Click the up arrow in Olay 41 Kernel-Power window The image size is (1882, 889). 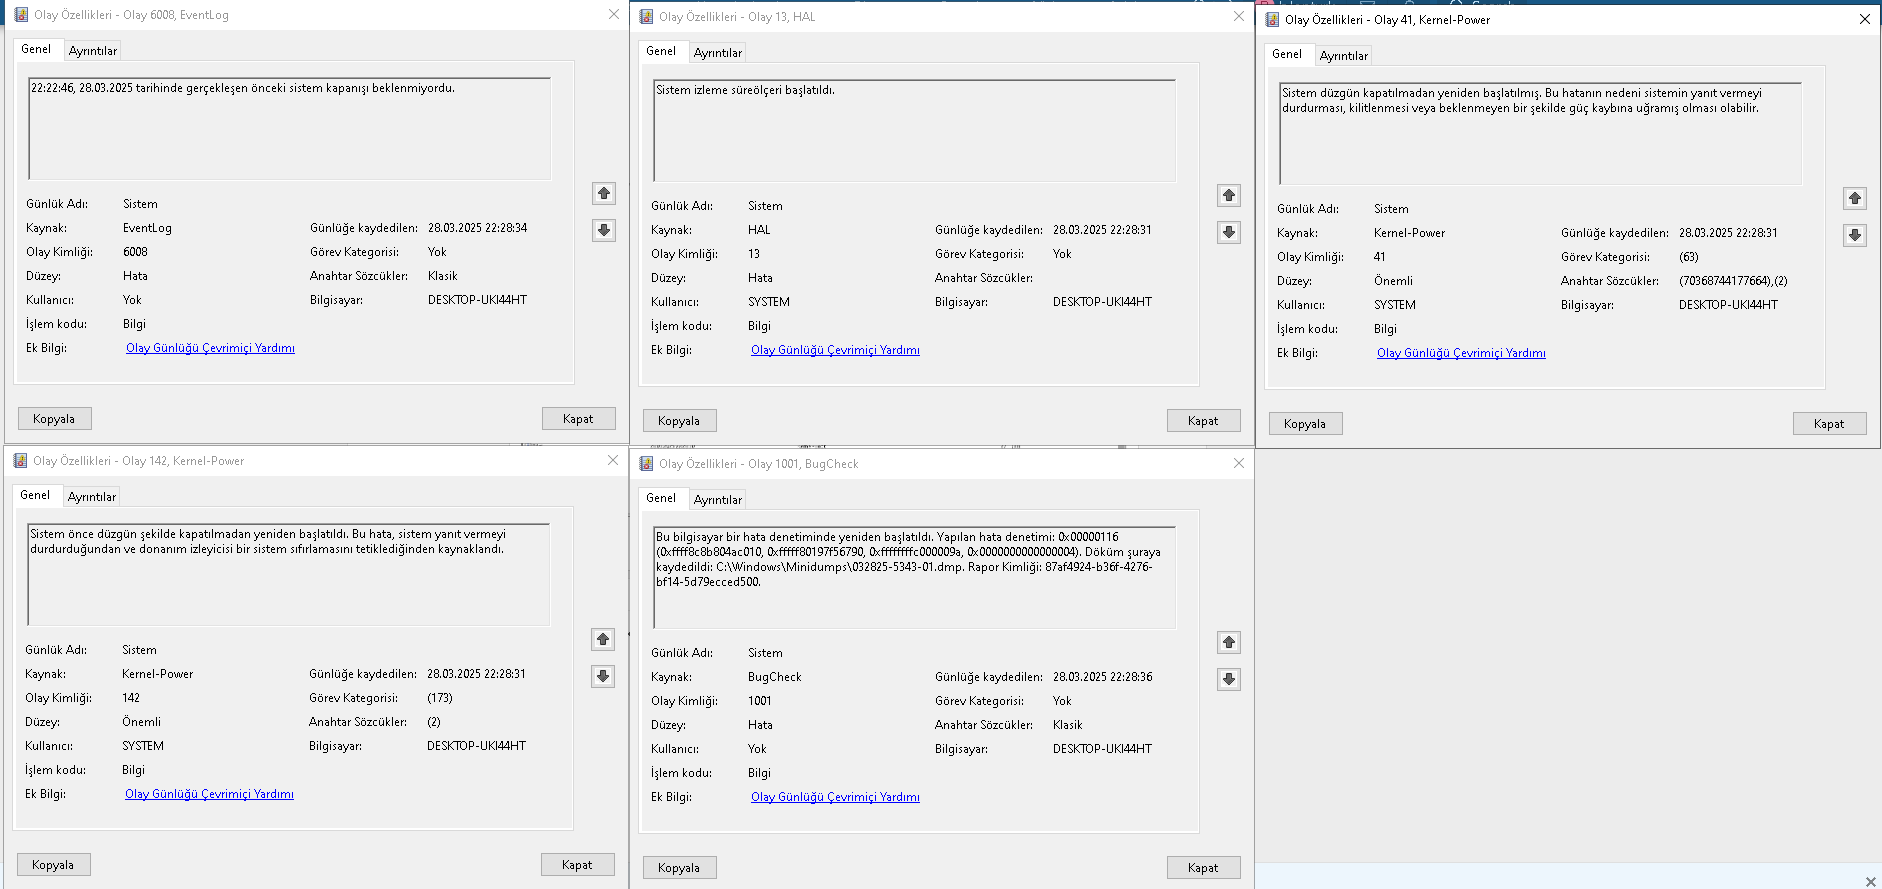click(1855, 198)
